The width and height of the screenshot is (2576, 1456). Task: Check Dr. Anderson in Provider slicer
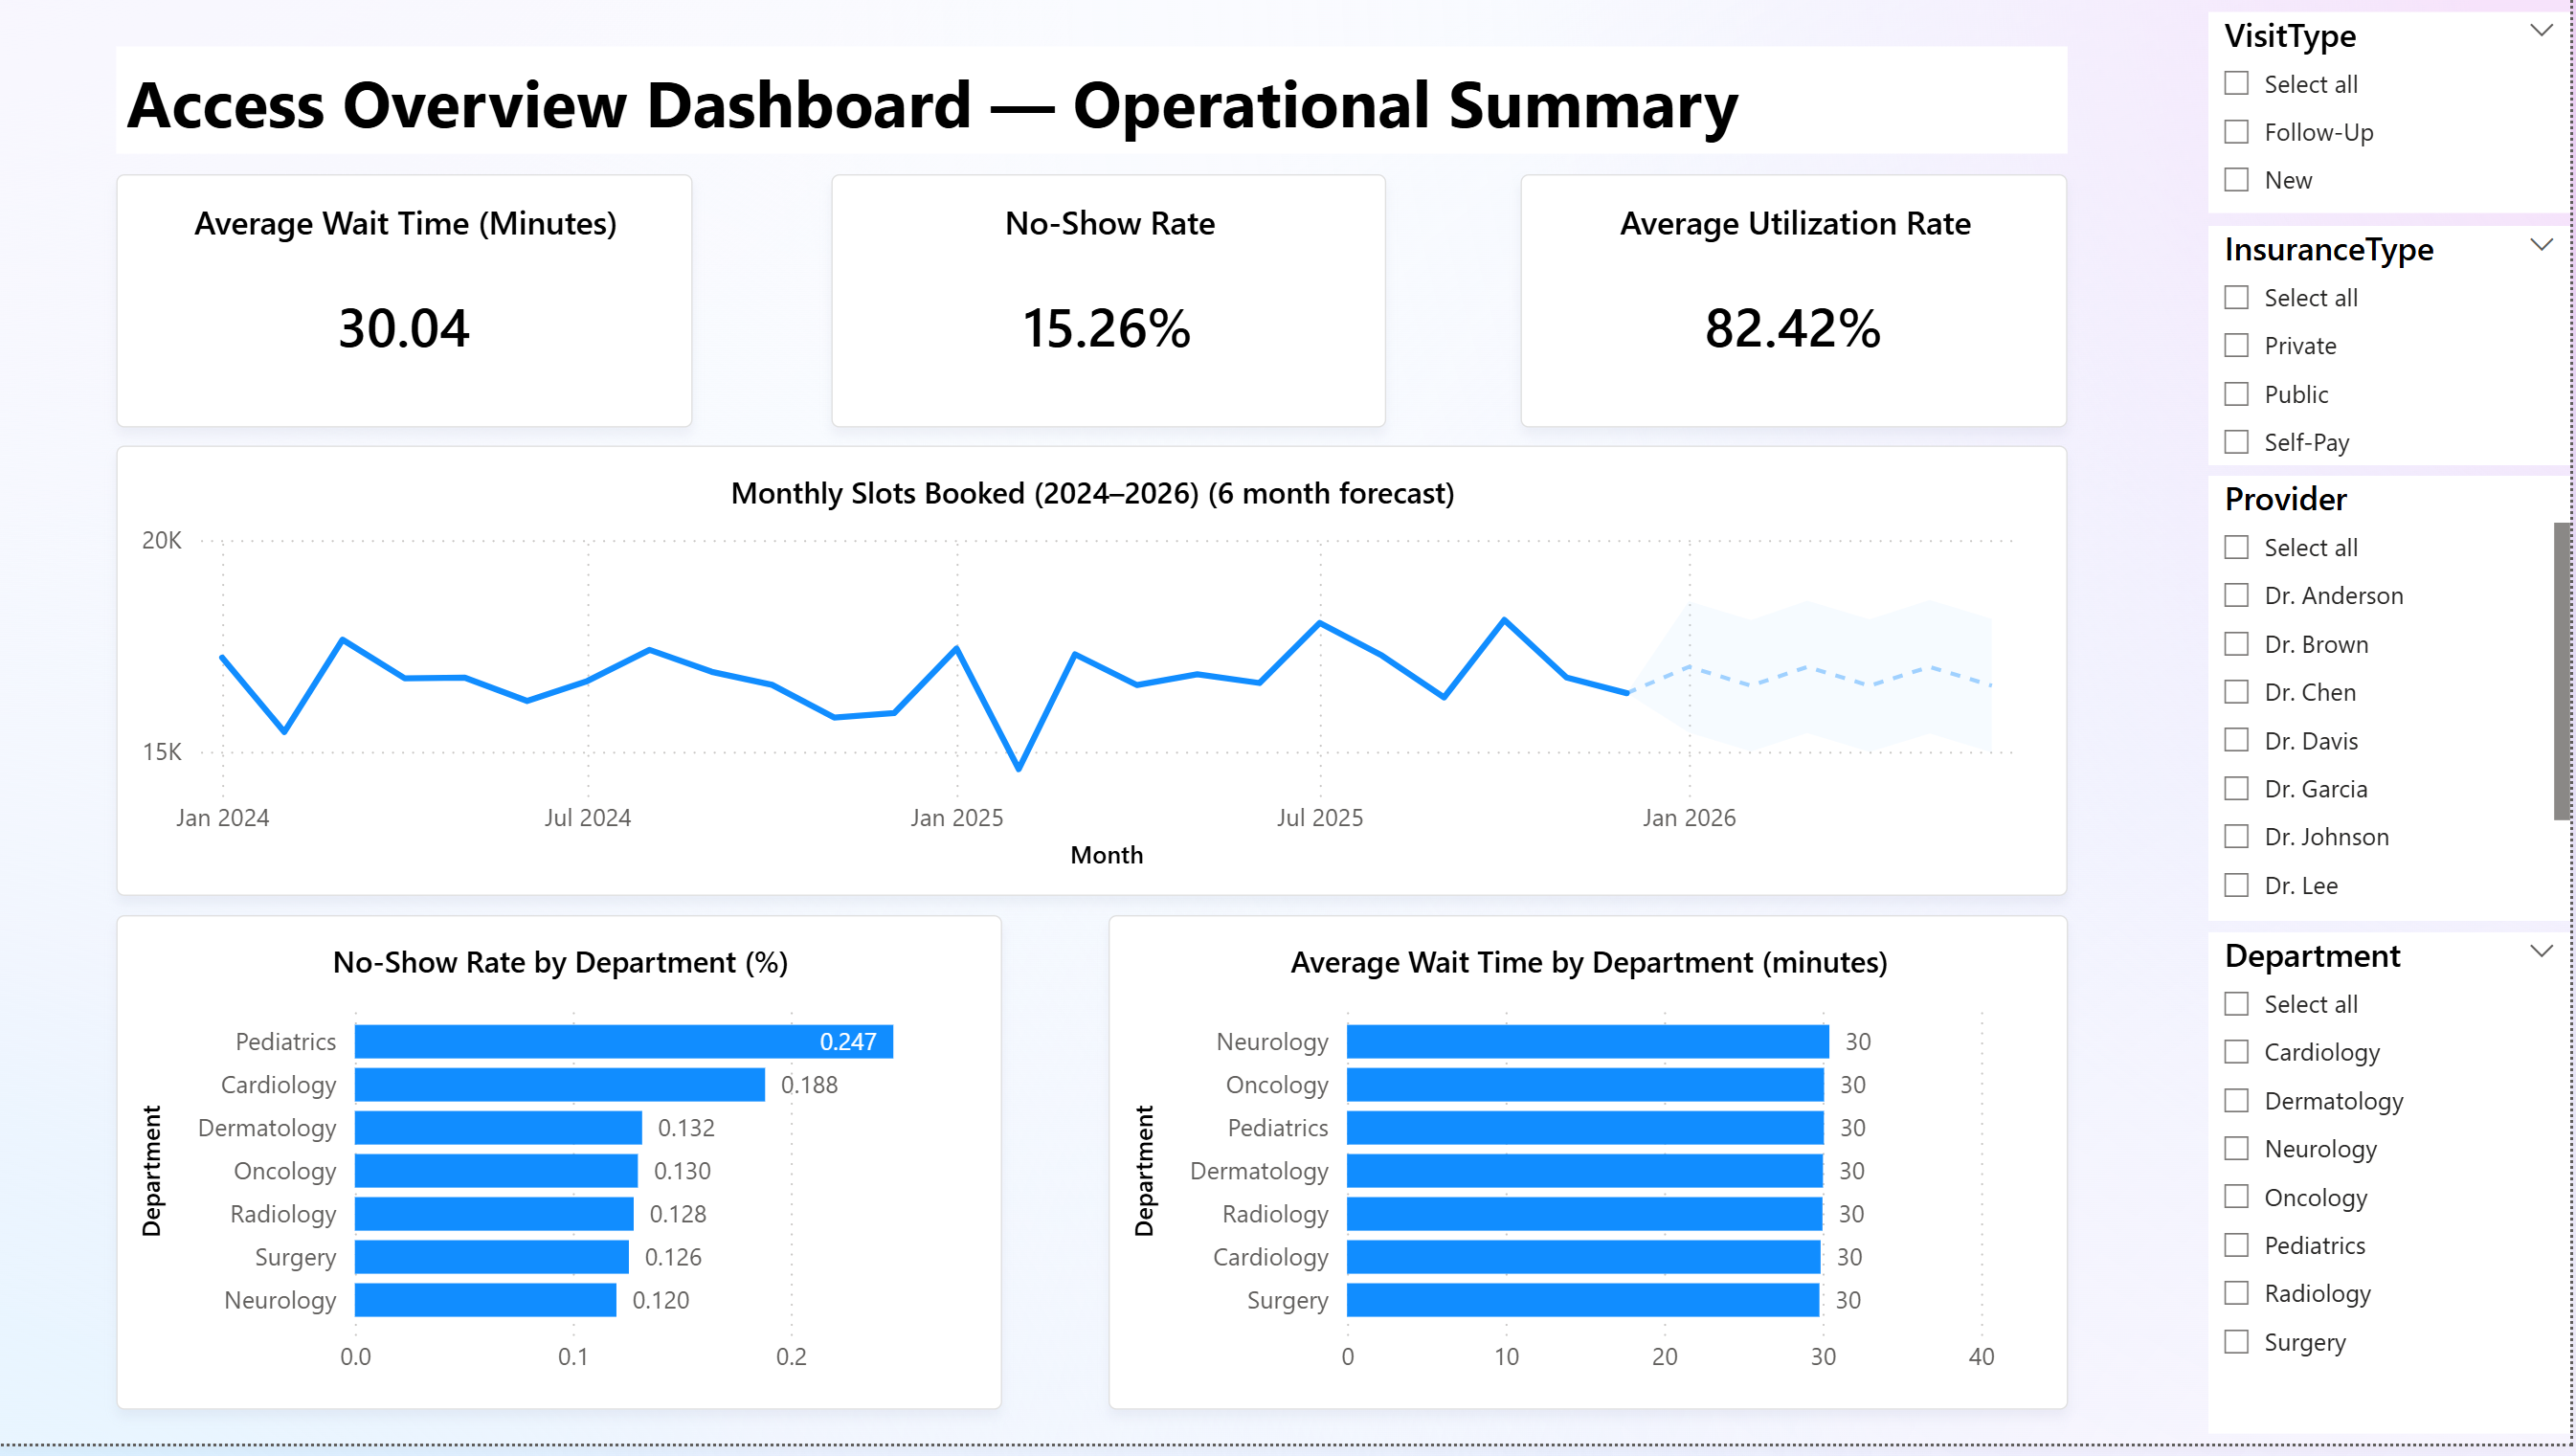click(x=2236, y=596)
